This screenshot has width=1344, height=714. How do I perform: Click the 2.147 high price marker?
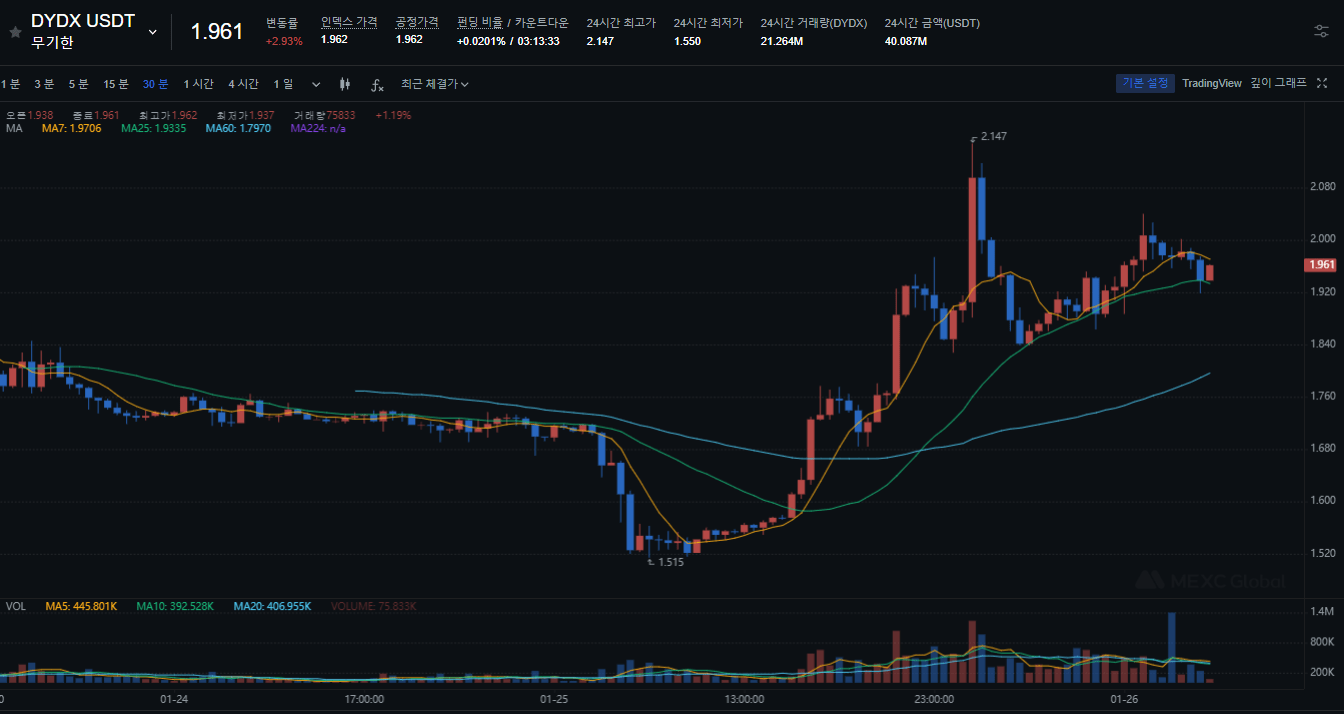[x=993, y=136]
